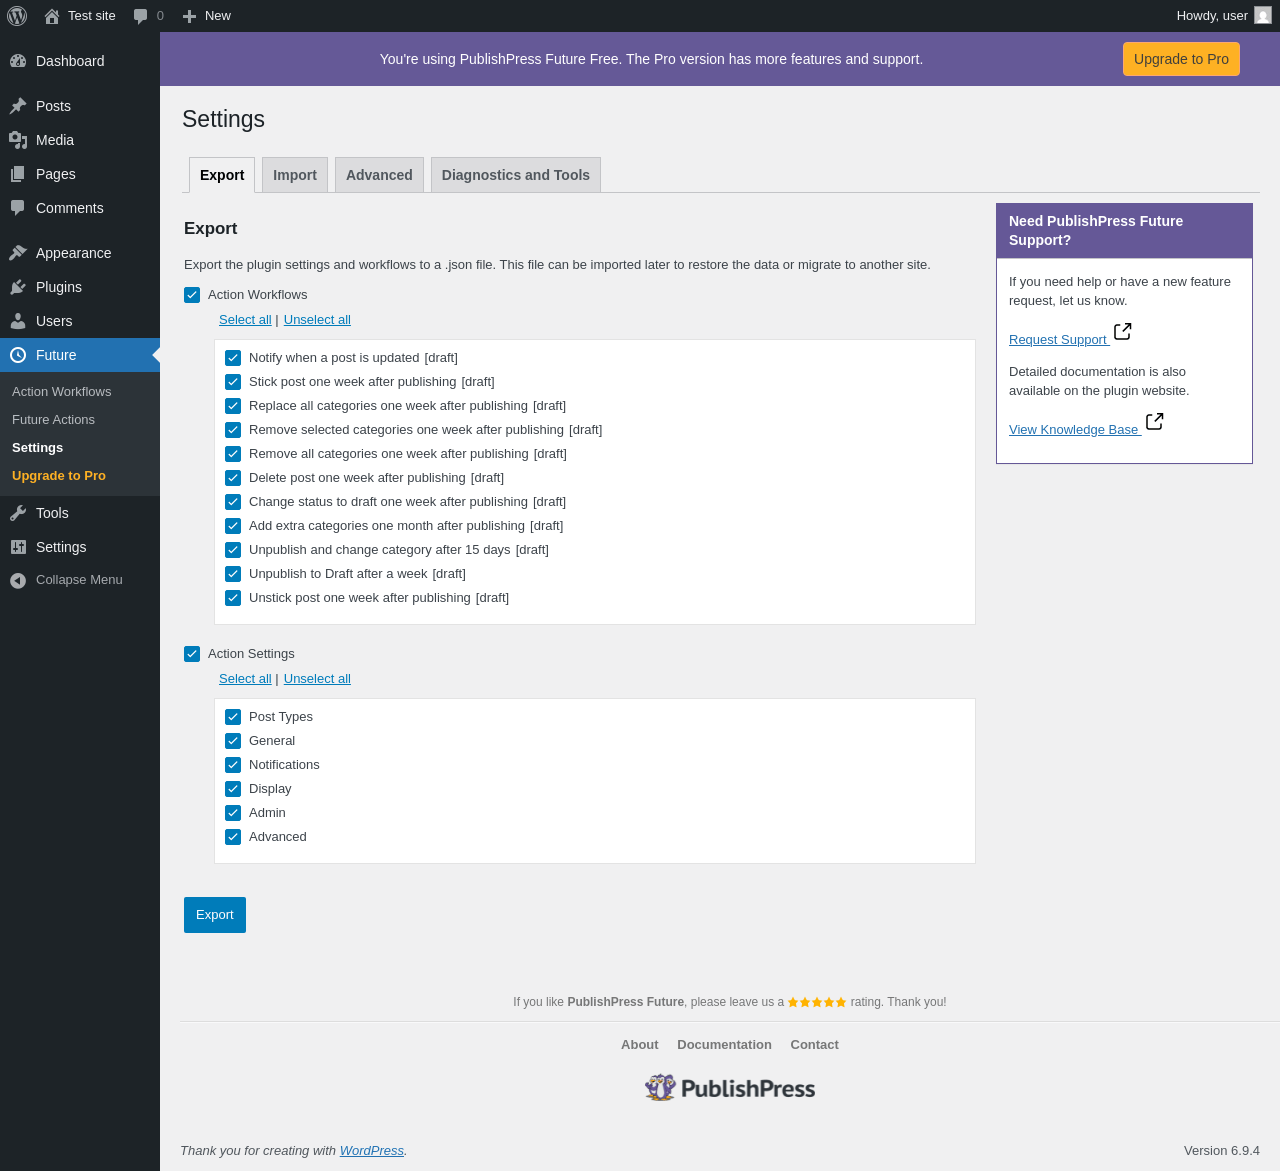Screen dimensions: 1280x1171
Task: Click the plus New icon in admin bar
Action: 189,16
